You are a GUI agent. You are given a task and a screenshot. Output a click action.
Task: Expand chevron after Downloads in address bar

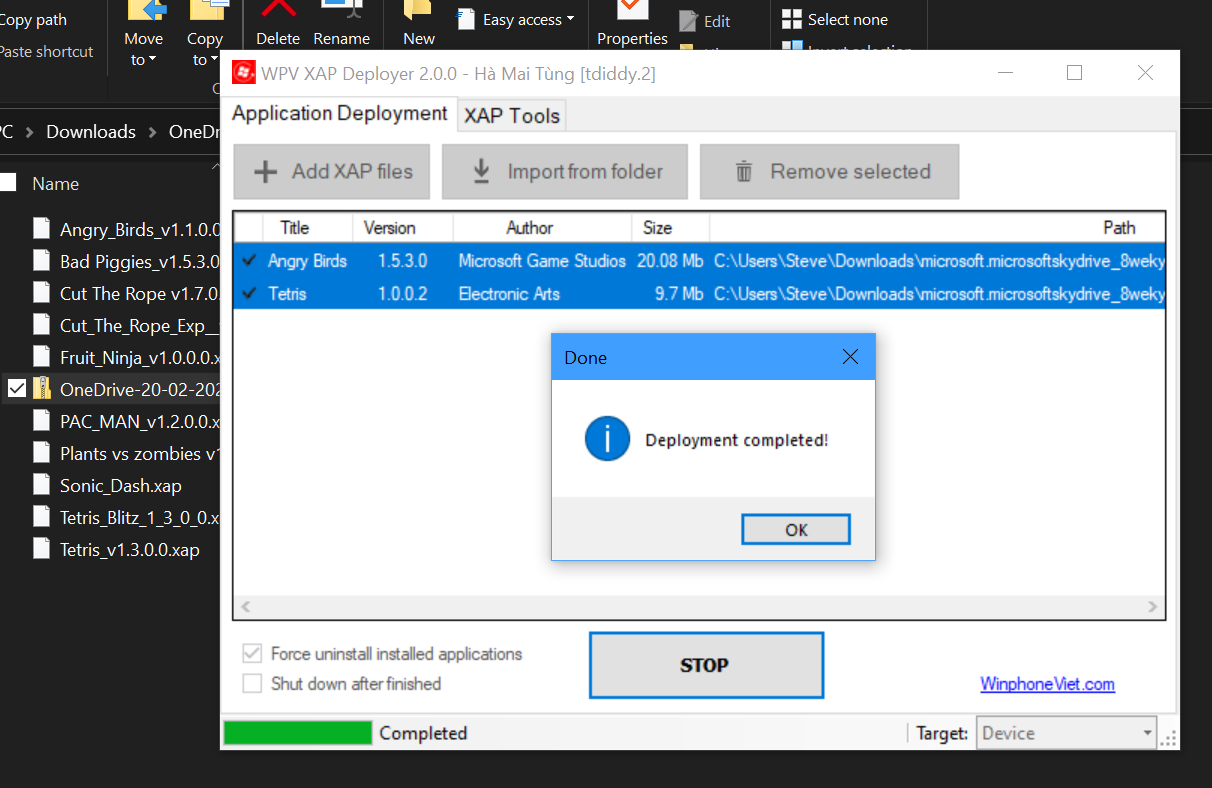pos(153,132)
